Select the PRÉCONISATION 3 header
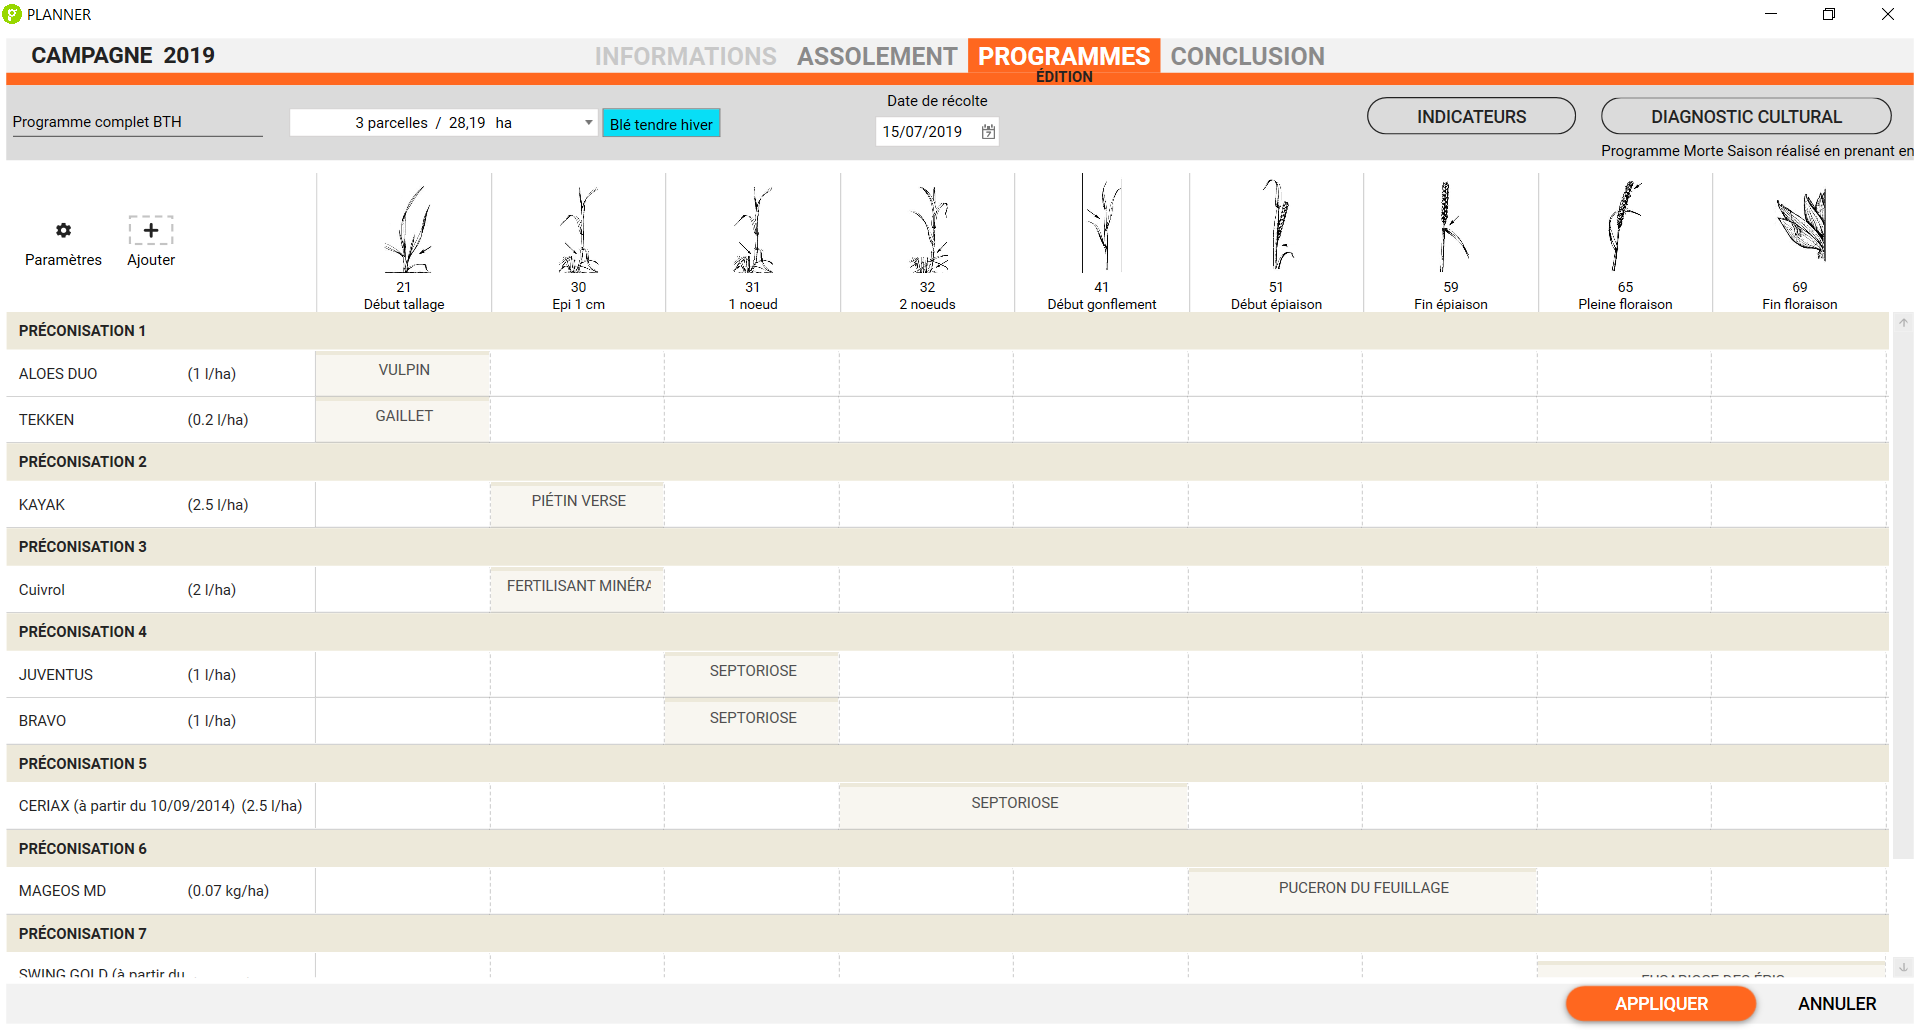 [x=947, y=547]
